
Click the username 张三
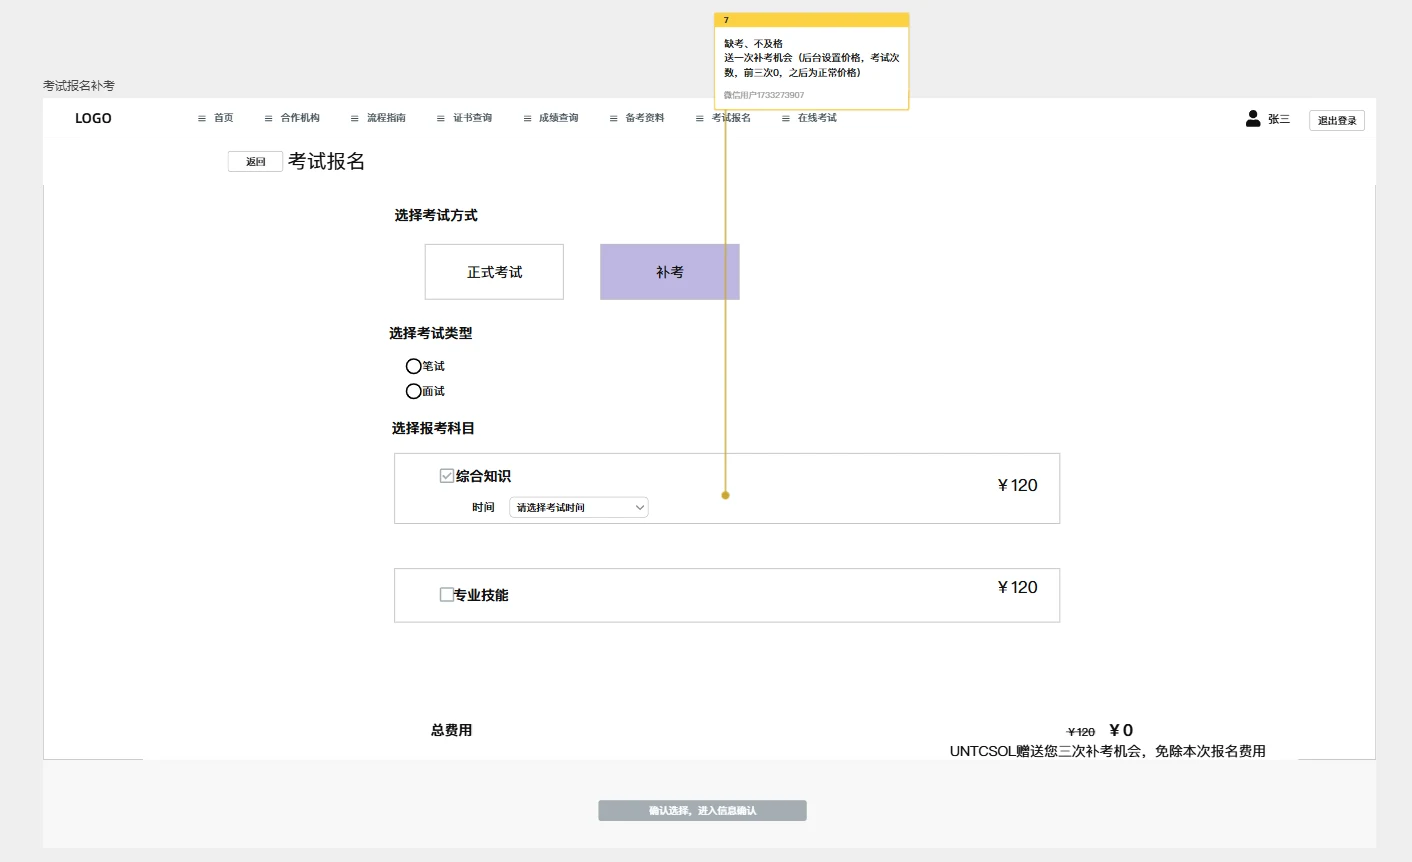coord(1279,119)
